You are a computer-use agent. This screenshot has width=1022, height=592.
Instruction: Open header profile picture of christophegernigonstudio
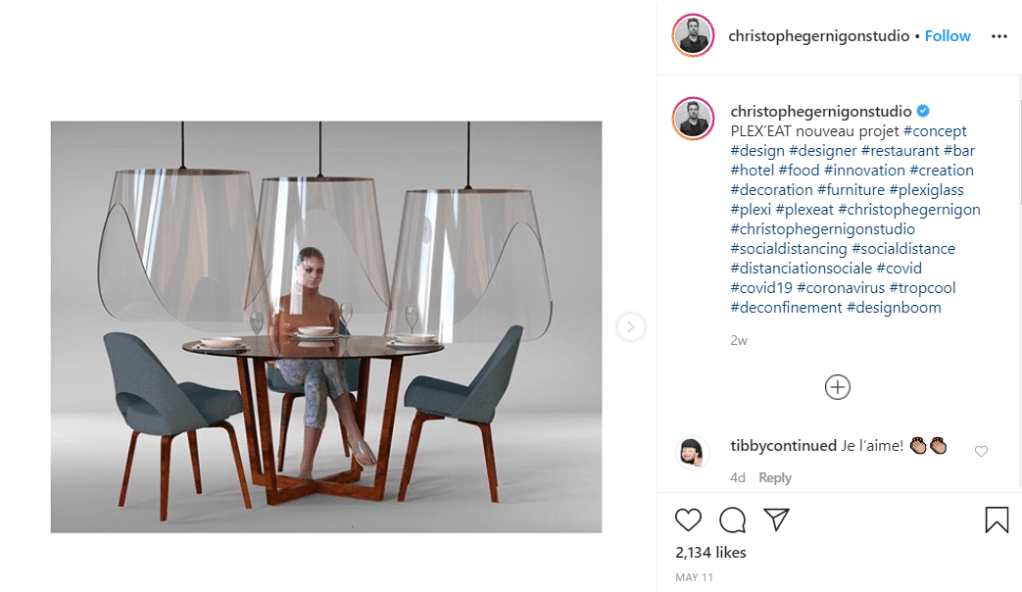694,35
